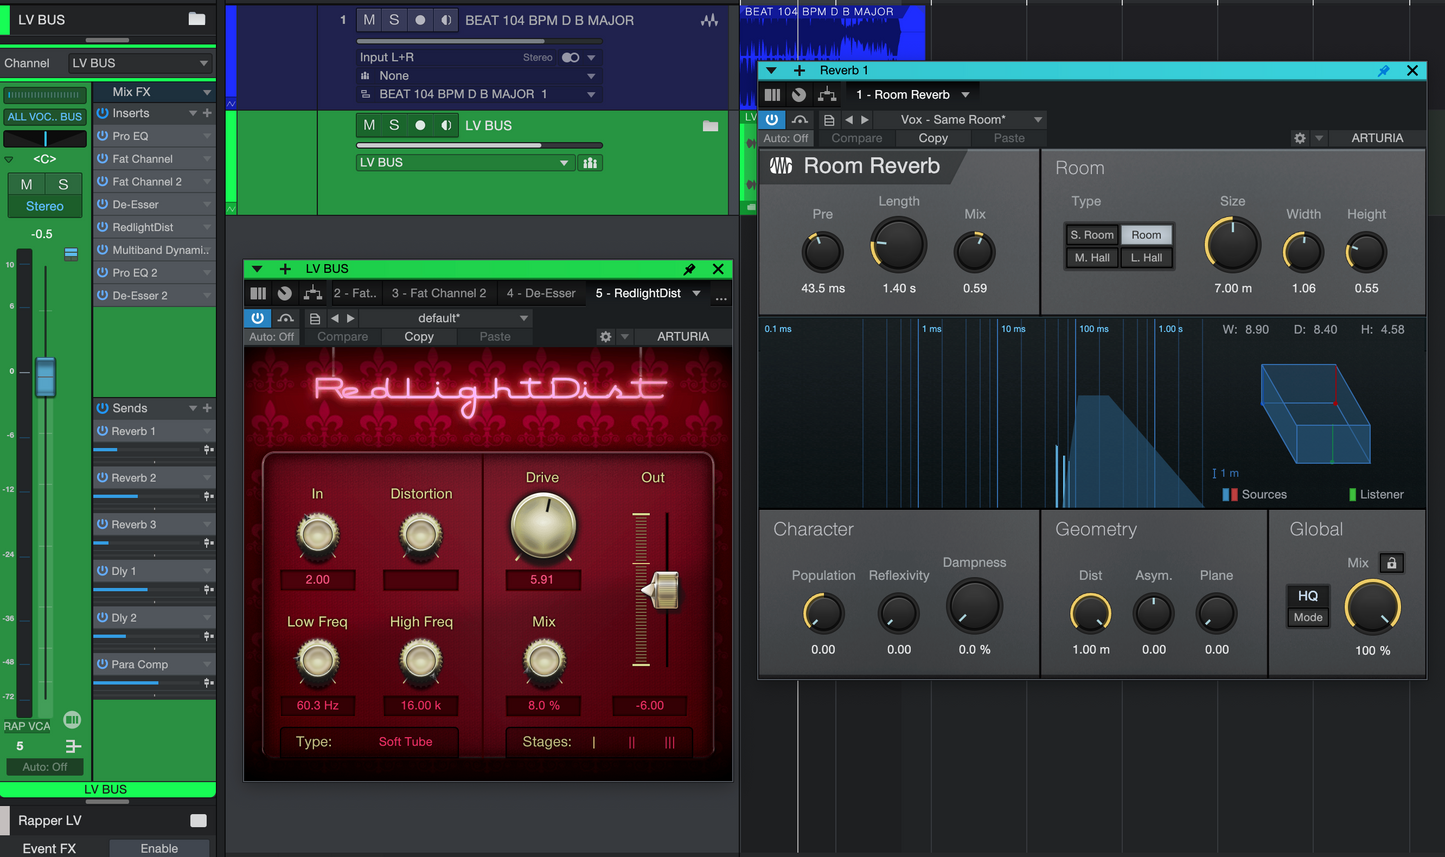Screen dimensions: 1445x857
Task: Select S. Room reverb type
Action: [x=1091, y=235]
